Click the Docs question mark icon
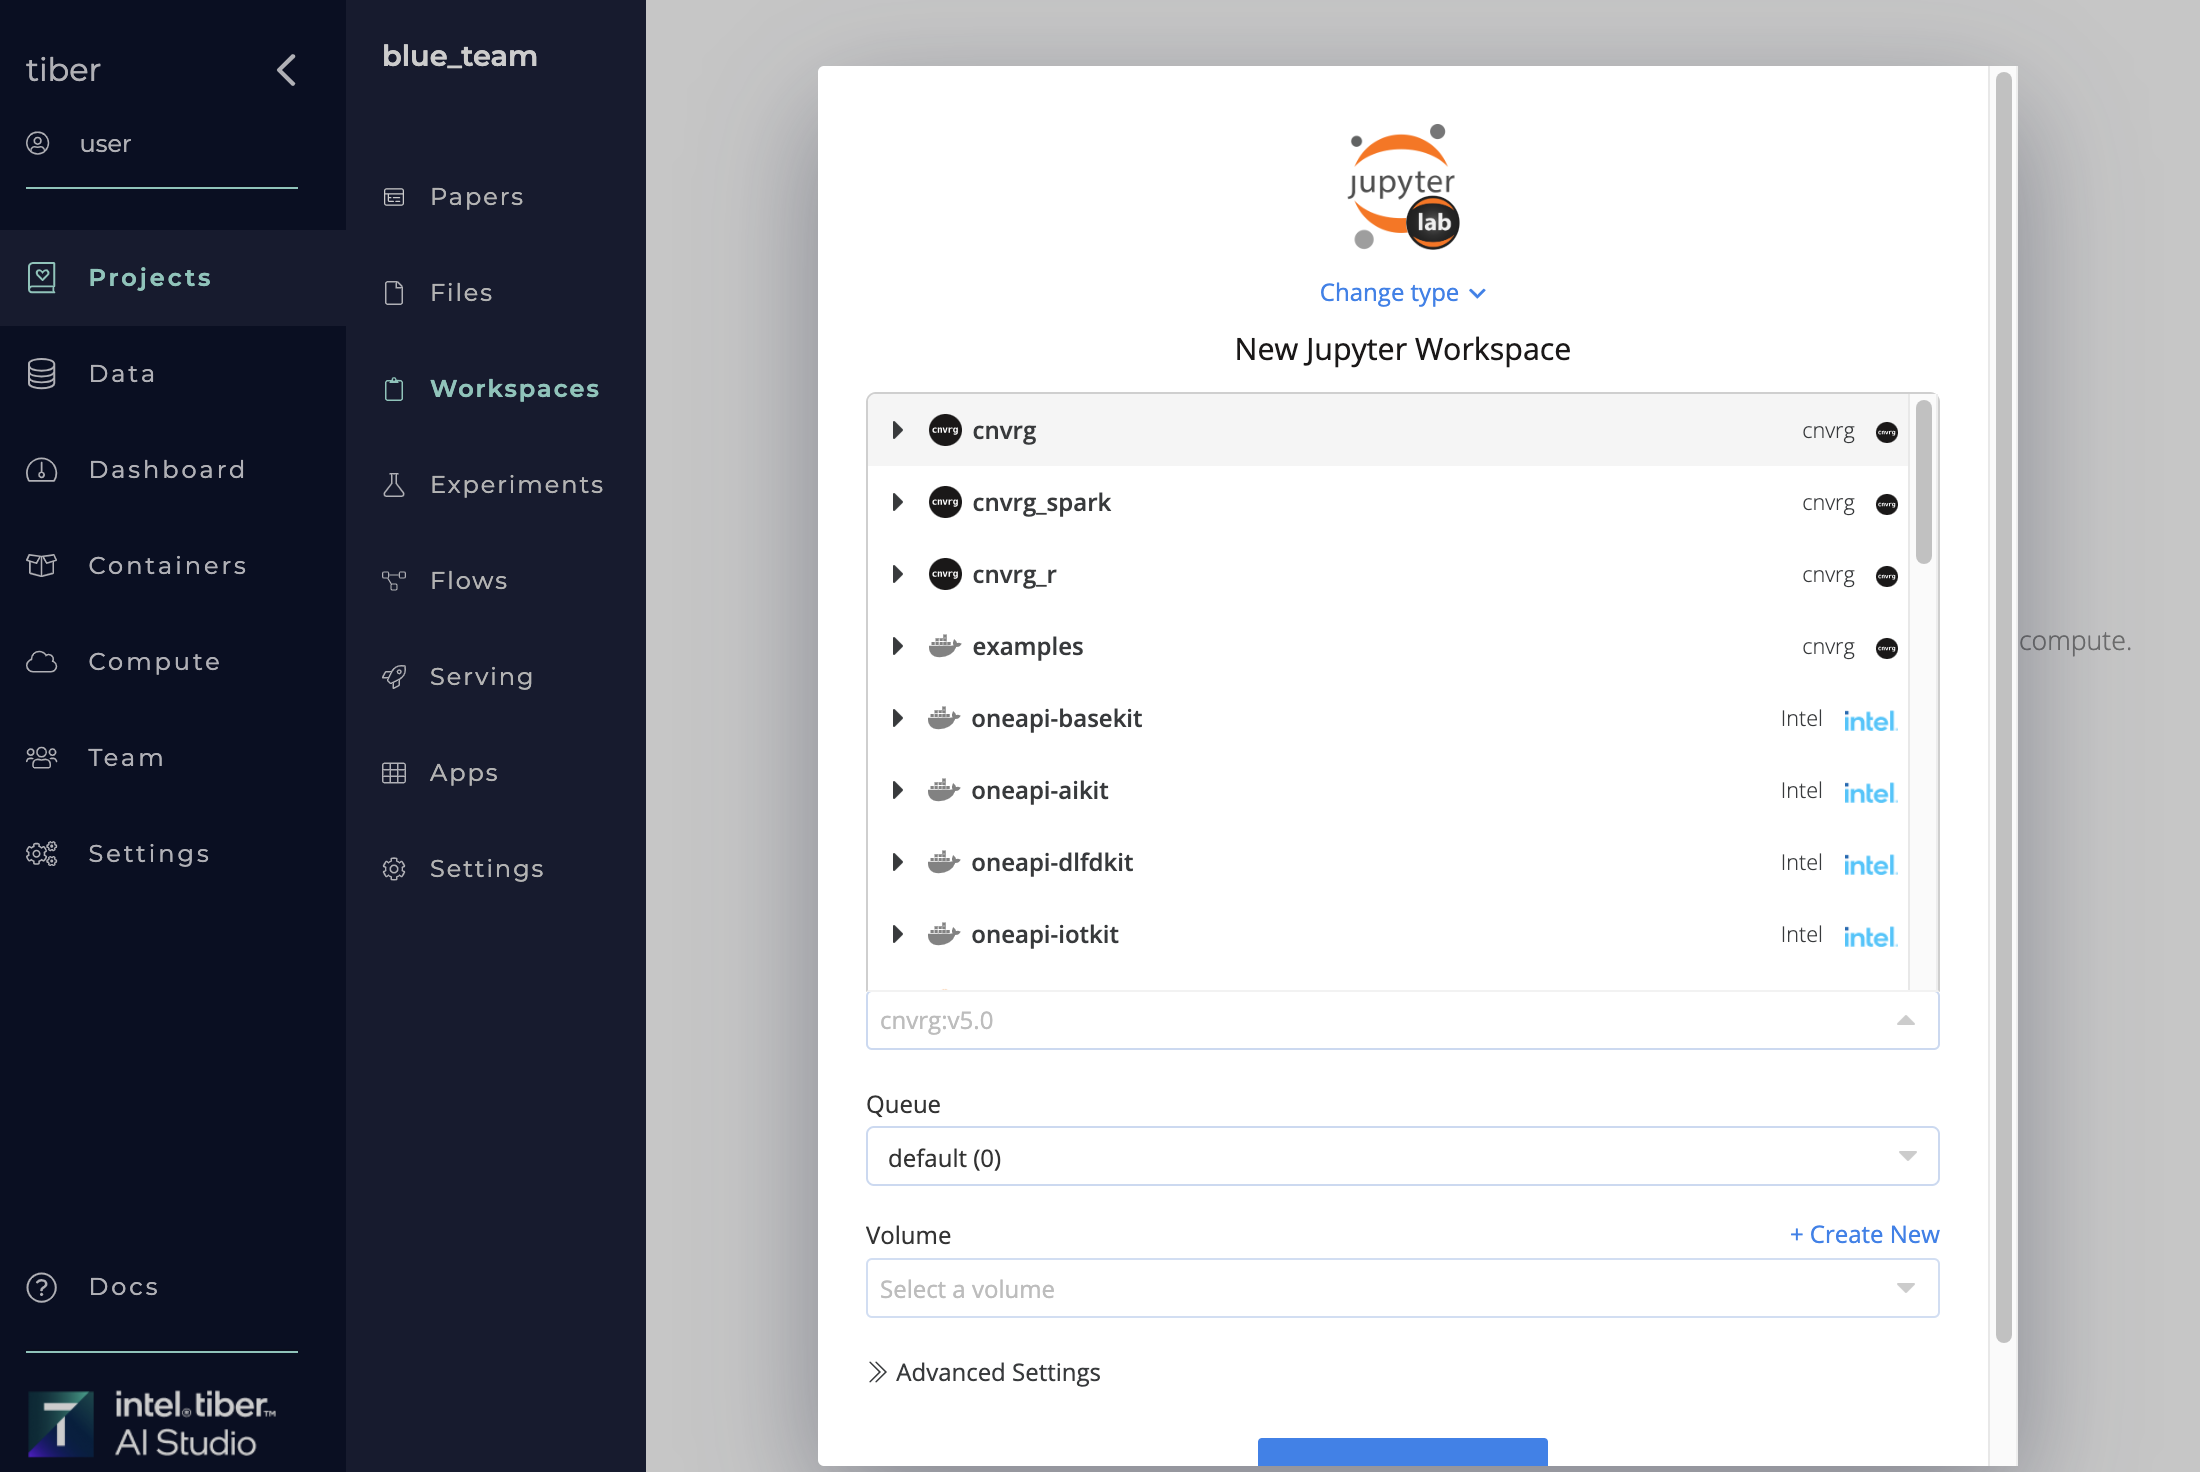This screenshot has width=2200, height=1472. click(x=42, y=1287)
